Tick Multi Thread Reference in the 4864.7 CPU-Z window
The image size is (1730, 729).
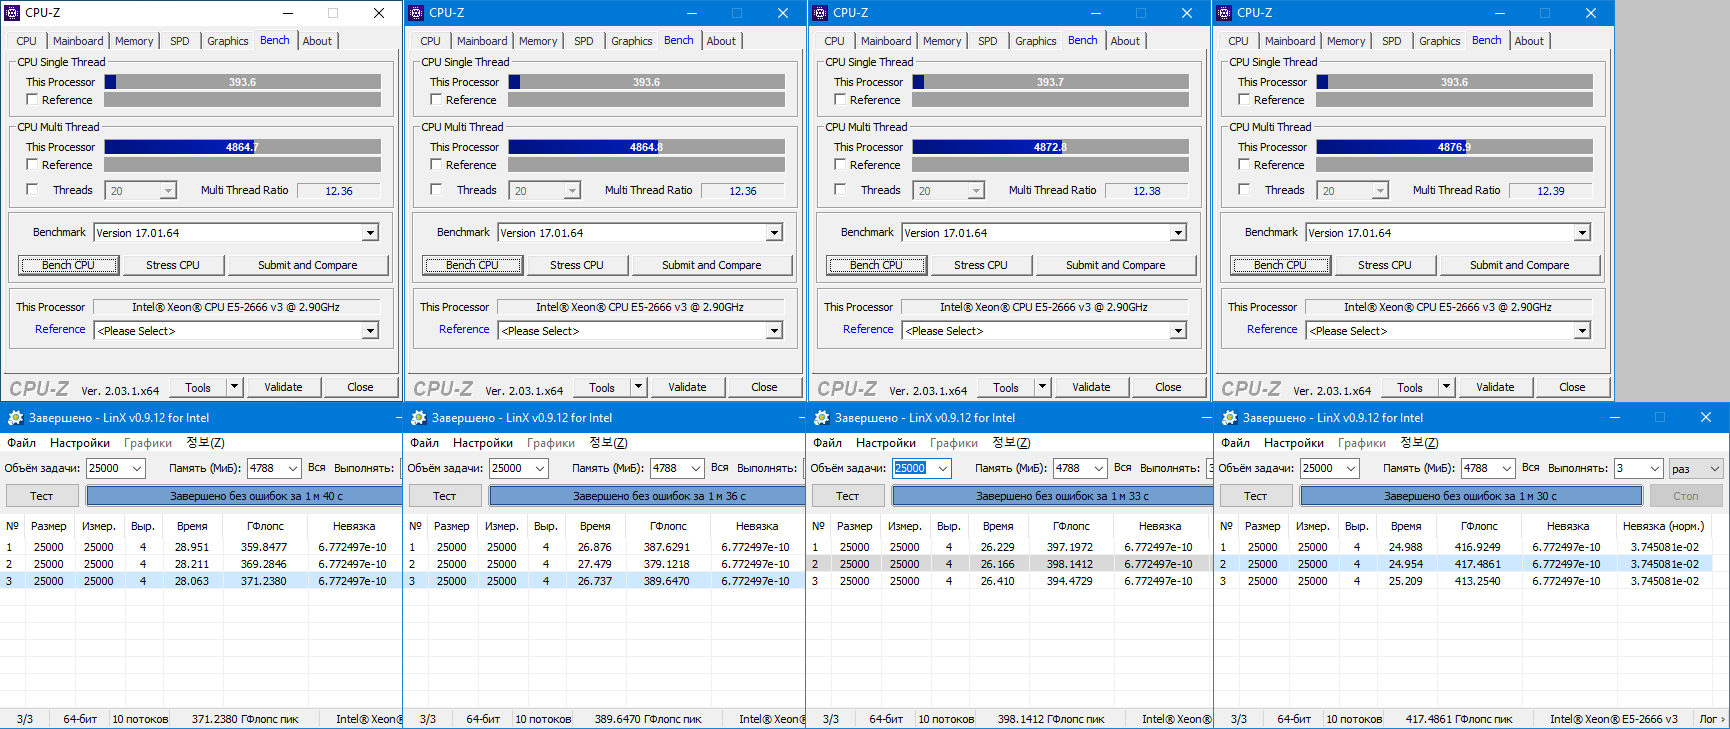pyautogui.click(x=32, y=165)
